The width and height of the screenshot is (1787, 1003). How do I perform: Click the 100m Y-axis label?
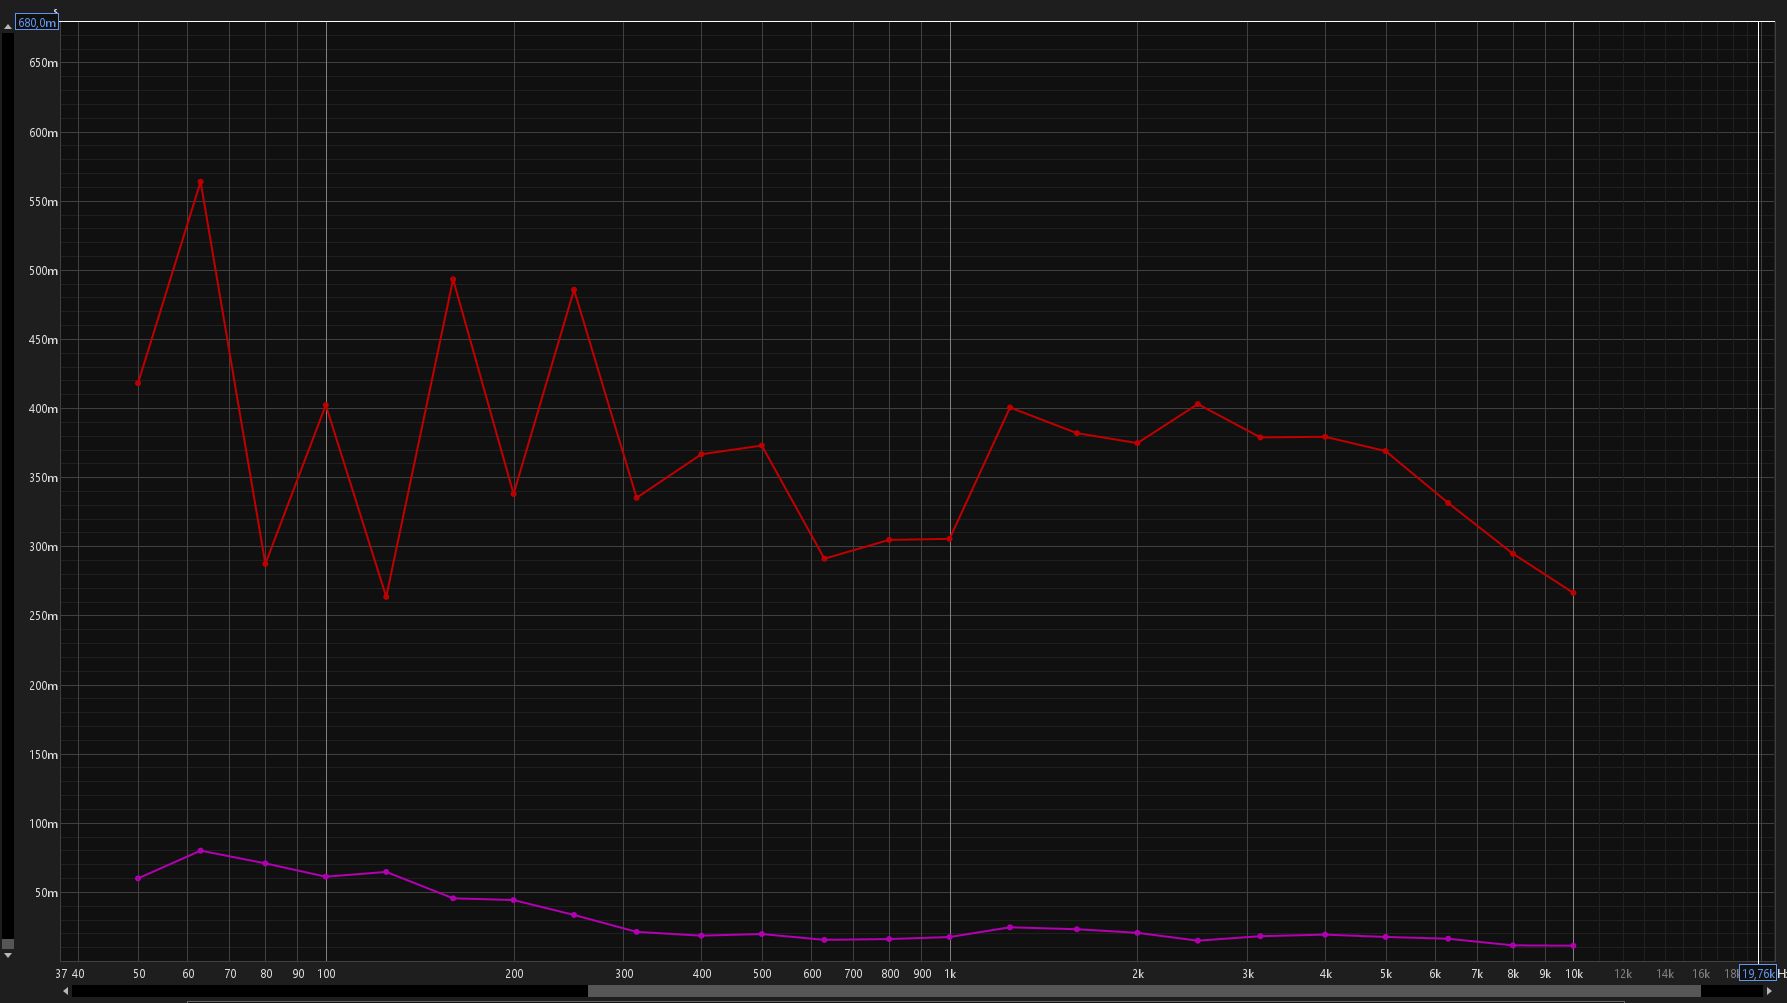tap(44, 824)
